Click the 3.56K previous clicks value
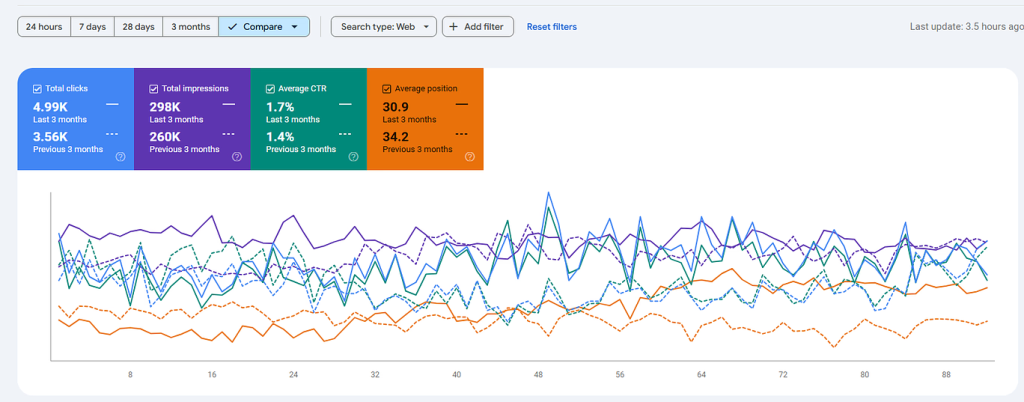1024x402 pixels. [x=50, y=137]
